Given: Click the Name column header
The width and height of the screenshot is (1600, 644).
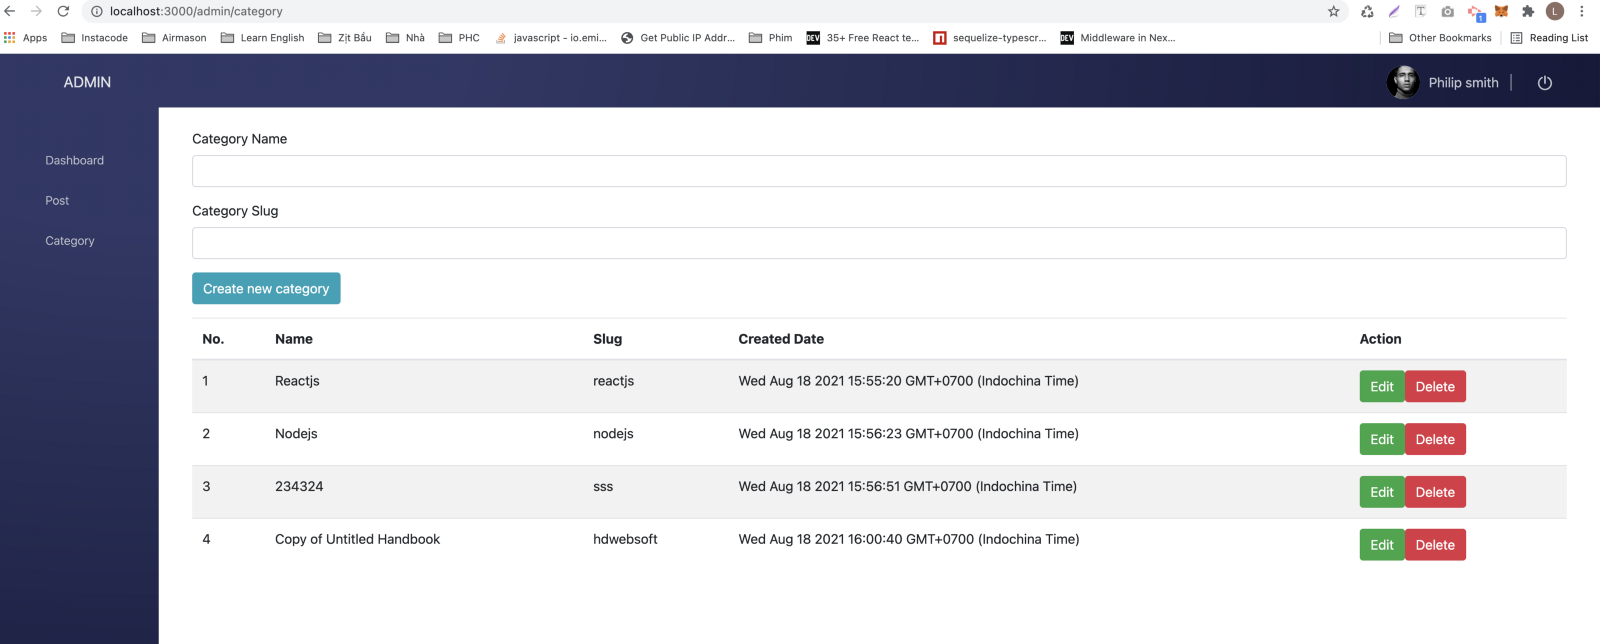Looking at the screenshot, I should (294, 339).
